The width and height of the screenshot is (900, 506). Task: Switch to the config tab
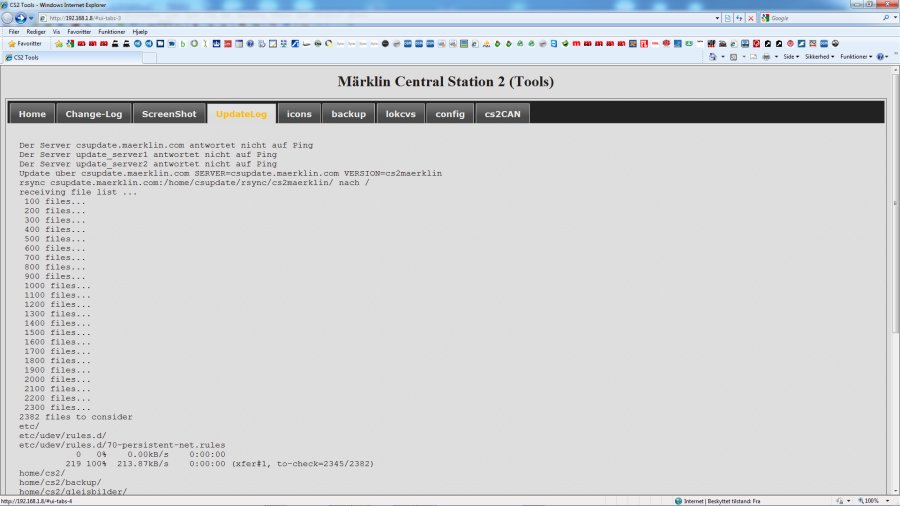point(450,114)
